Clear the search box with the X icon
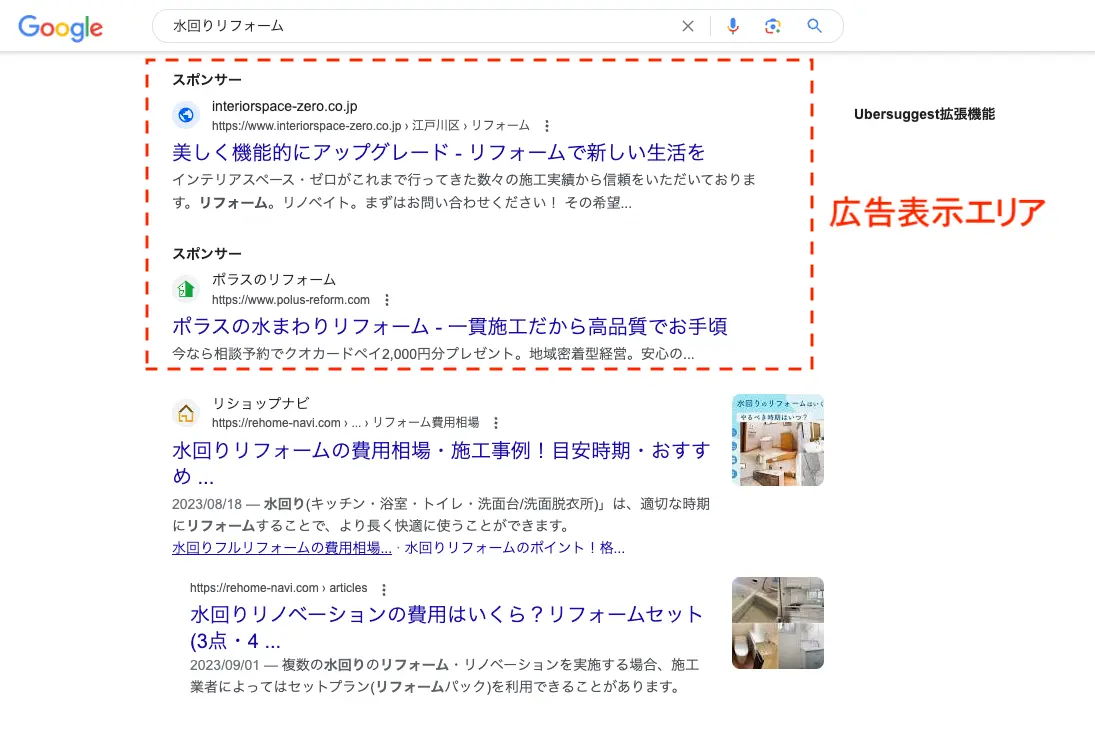The image size is (1095, 729). (688, 26)
